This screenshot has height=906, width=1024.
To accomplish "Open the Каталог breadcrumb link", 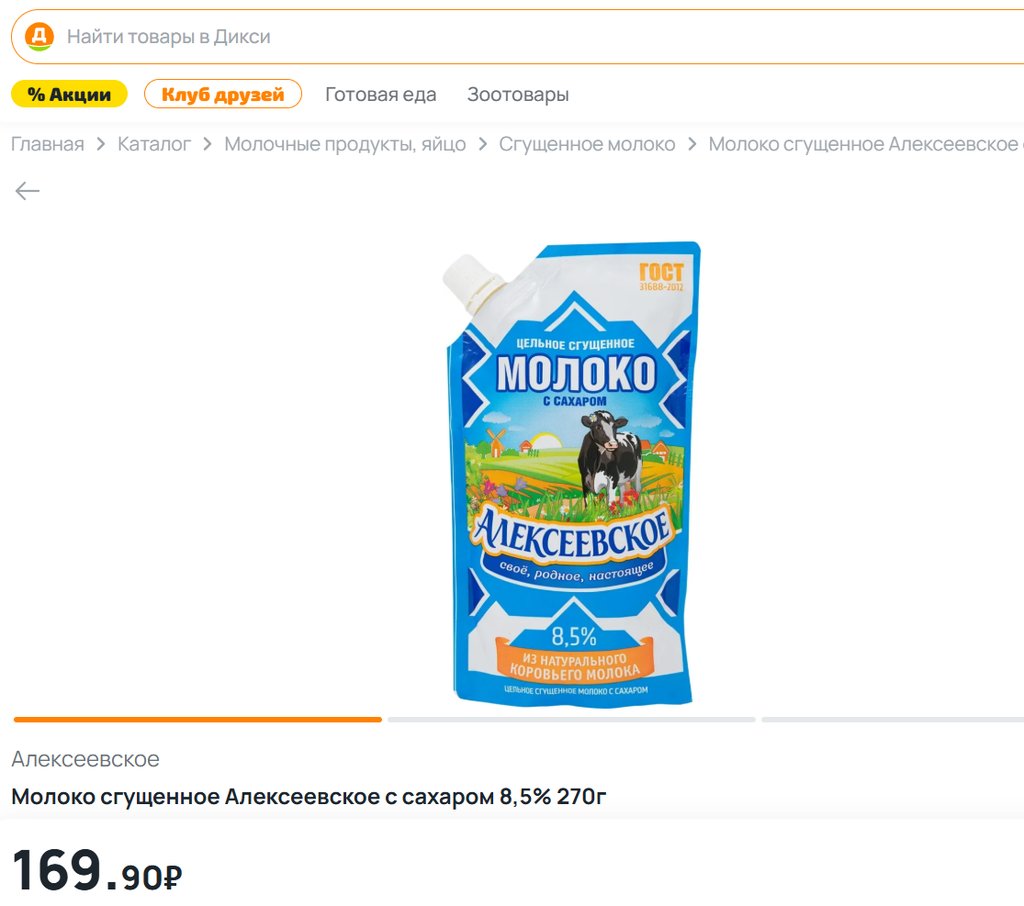I will [x=154, y=144].
